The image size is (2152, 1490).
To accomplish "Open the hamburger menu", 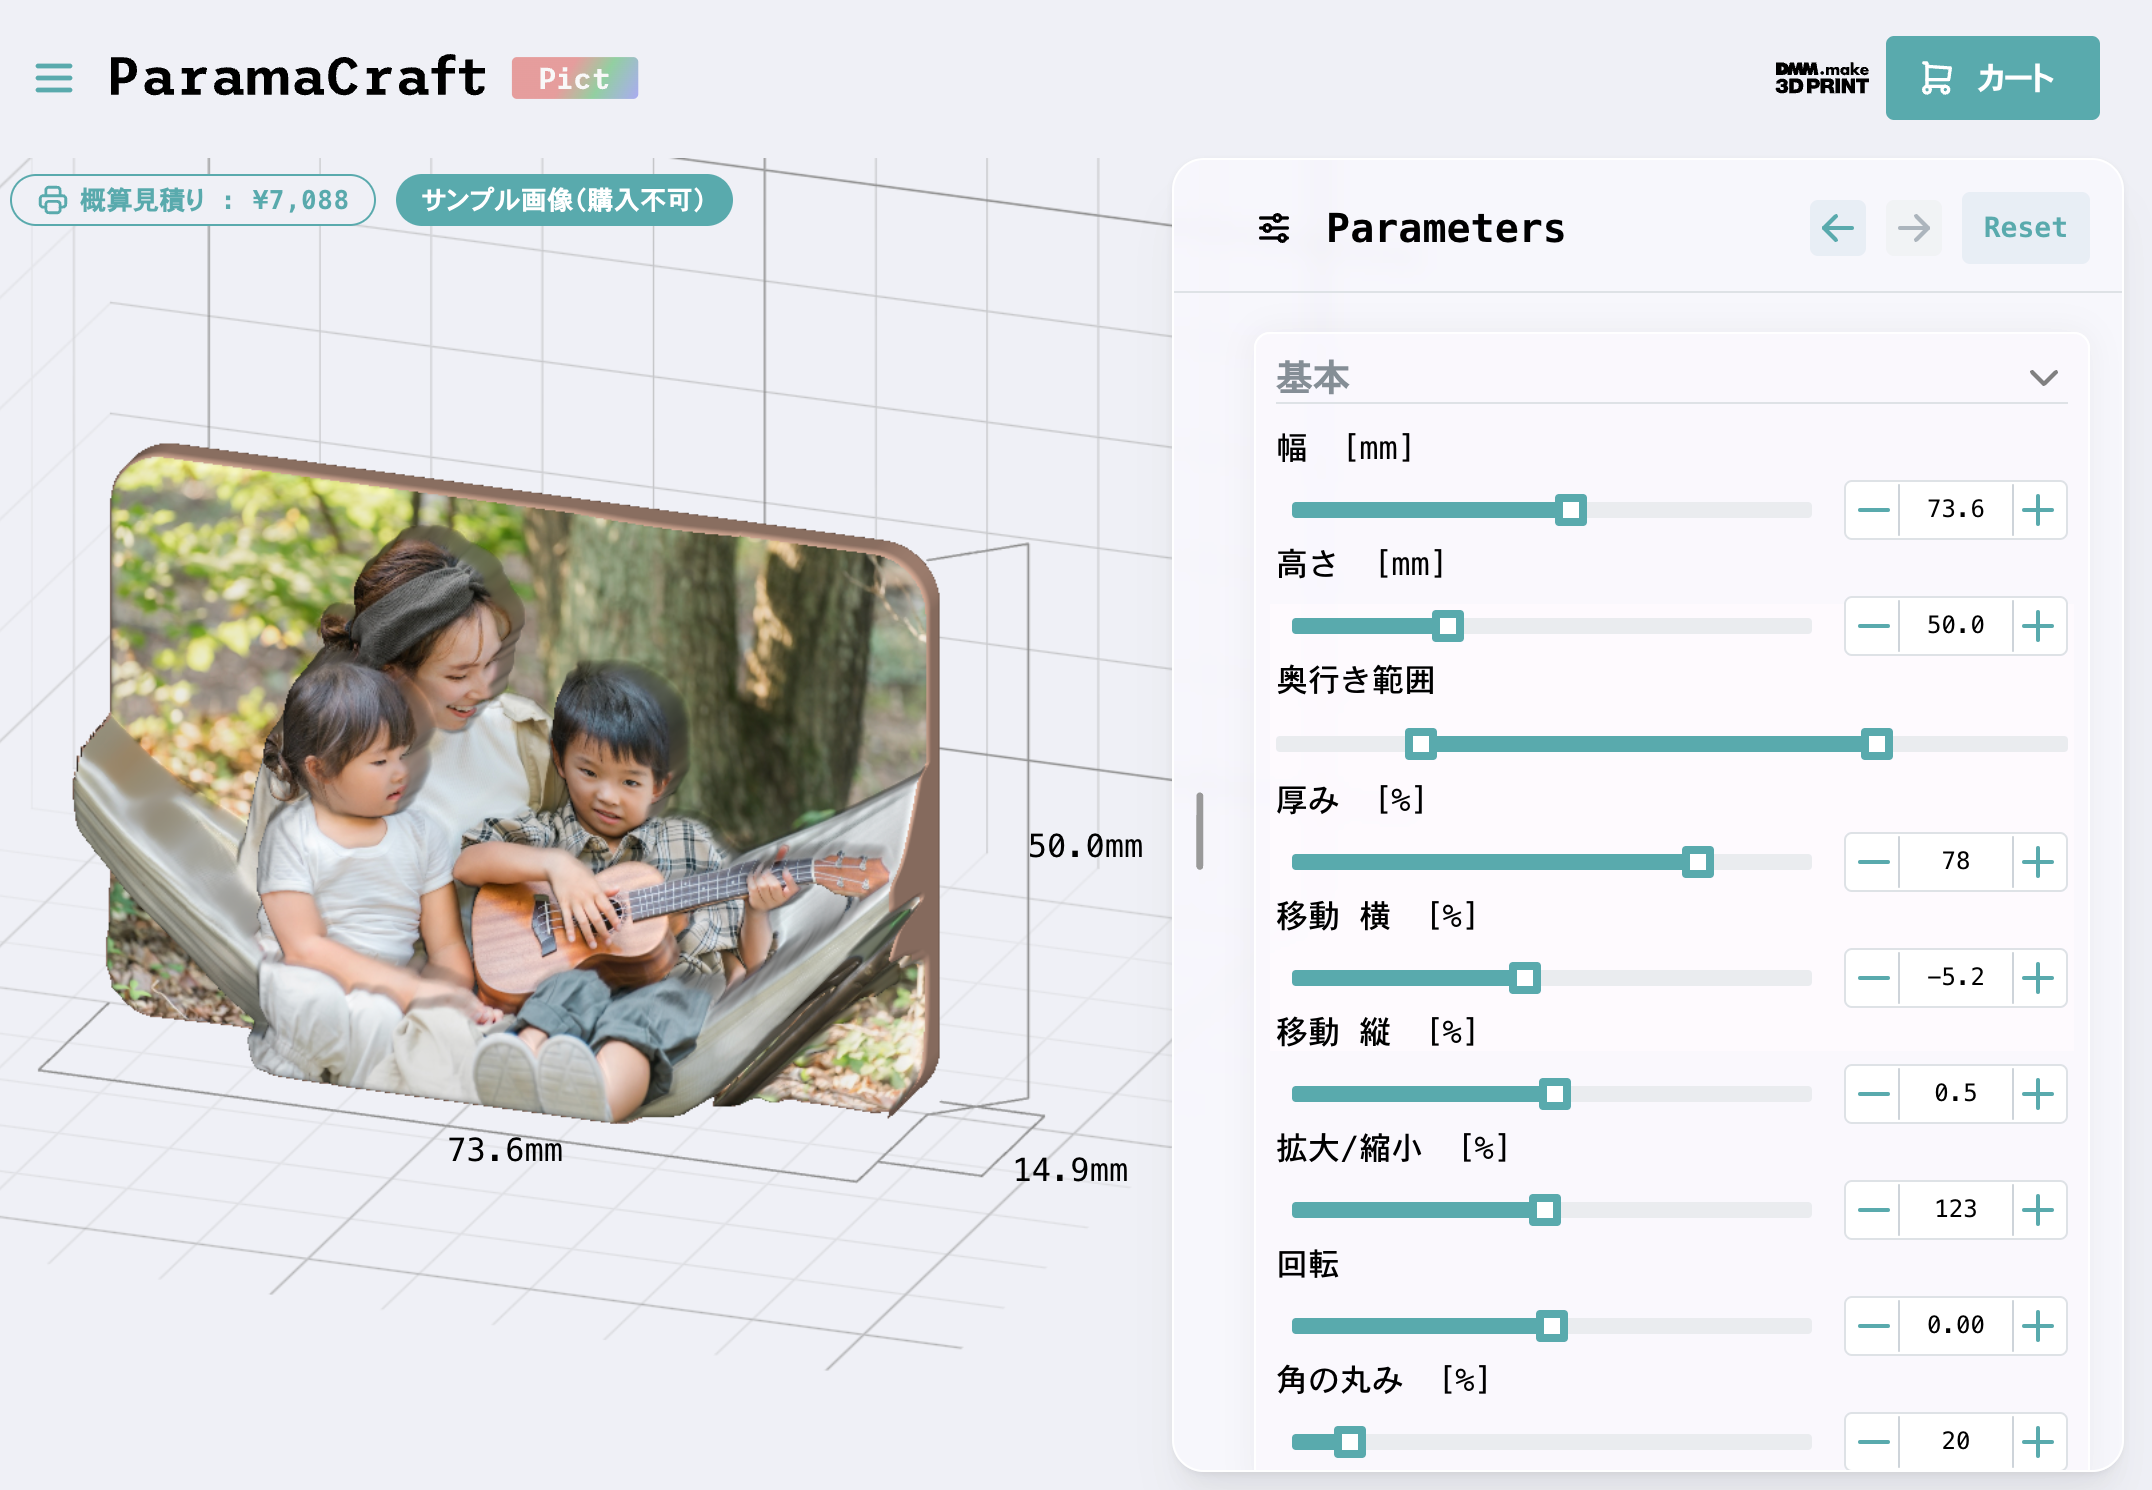I will click(54, 78).
